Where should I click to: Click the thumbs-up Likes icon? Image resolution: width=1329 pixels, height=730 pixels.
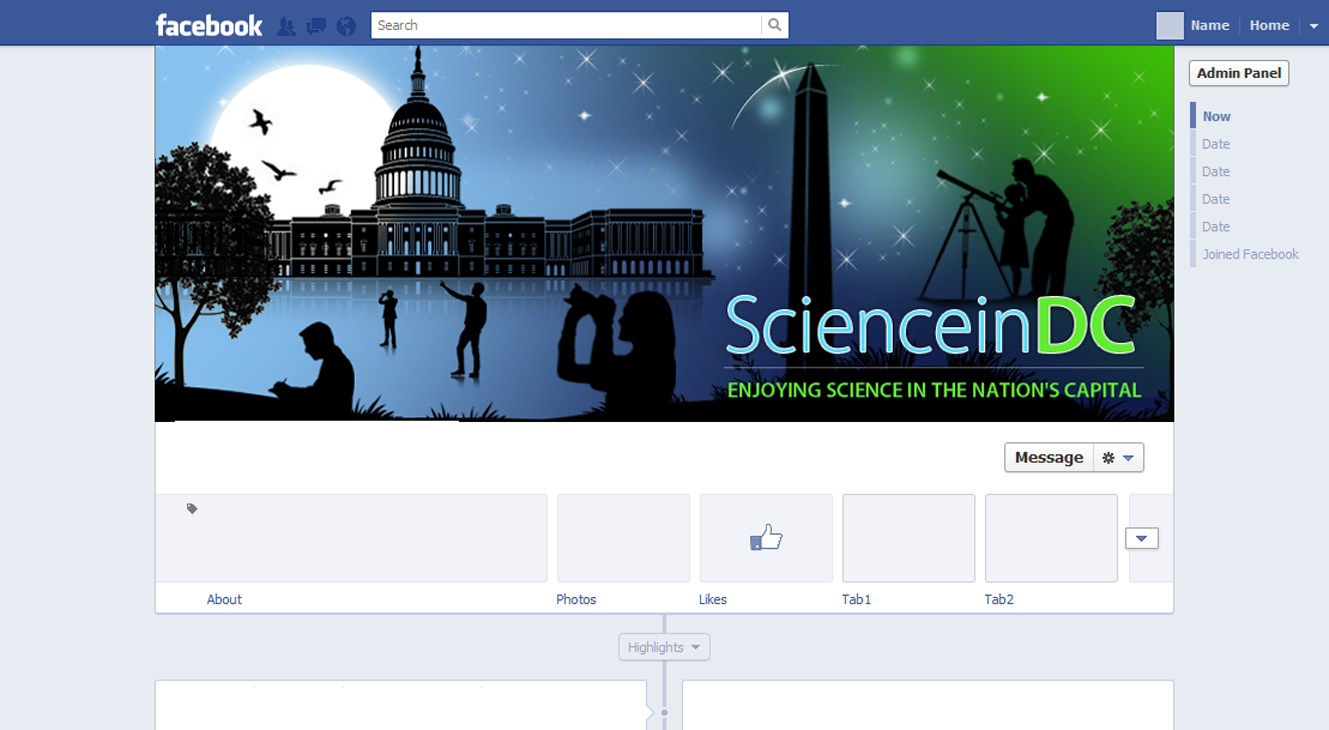click(x=766, y=538)
